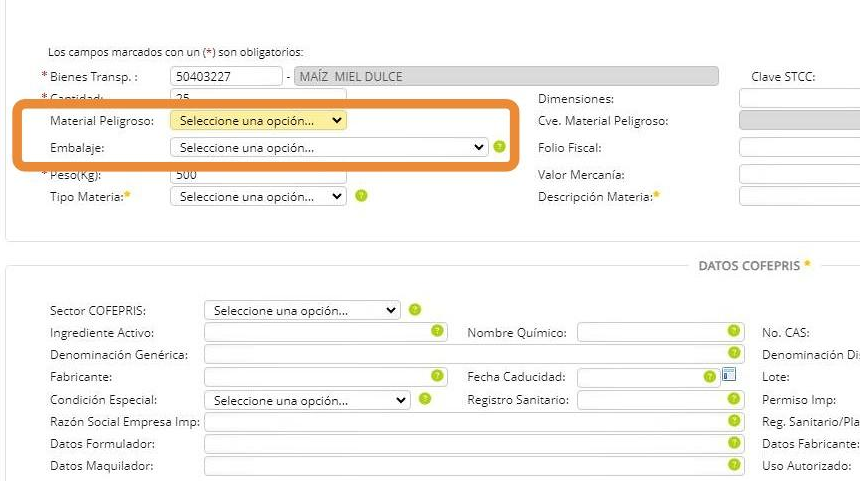Open the Condición Especial dropdown

click(x=307, y=400)
